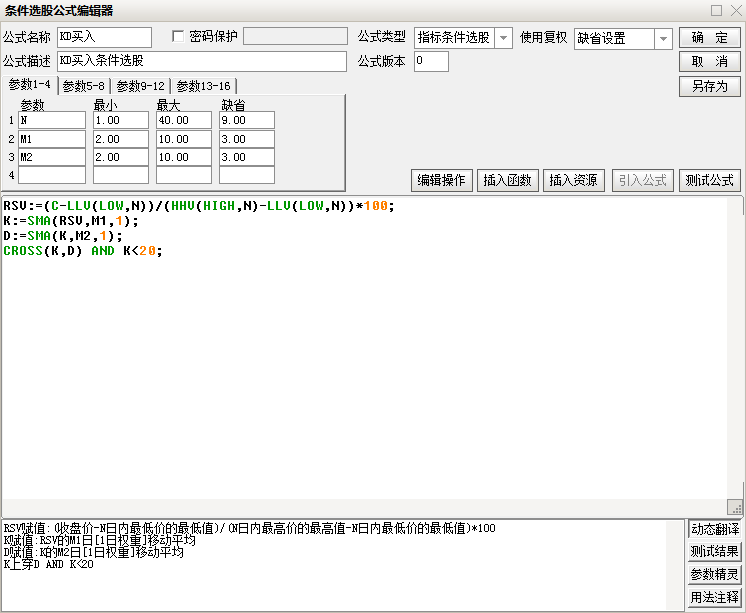746x613 pixels.
Task: Click the empty parameter 4 maximum field
Action: click(184, 175)
